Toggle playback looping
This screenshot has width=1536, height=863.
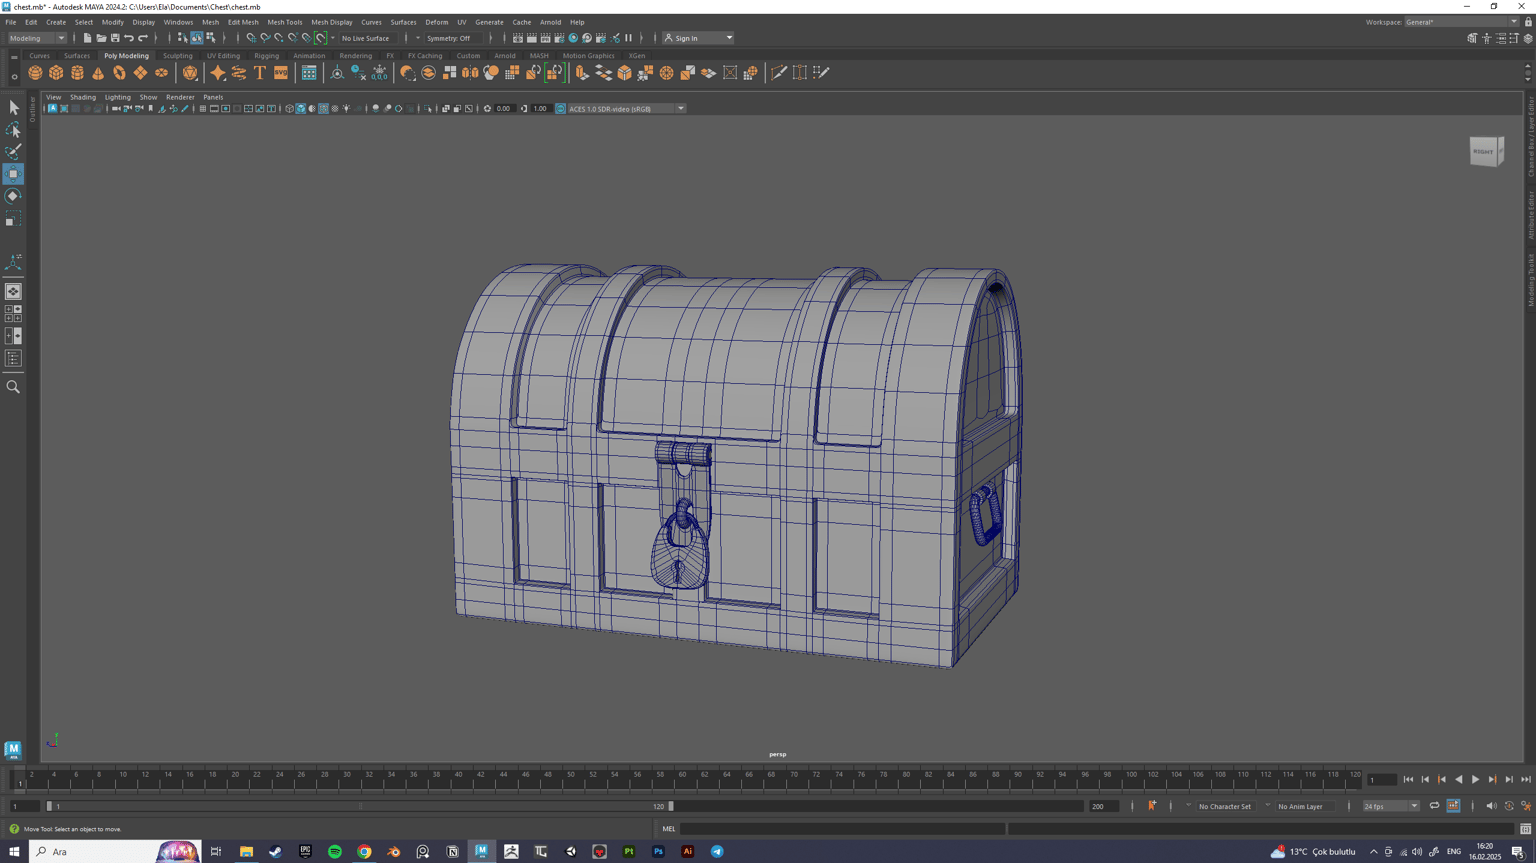1434,806
